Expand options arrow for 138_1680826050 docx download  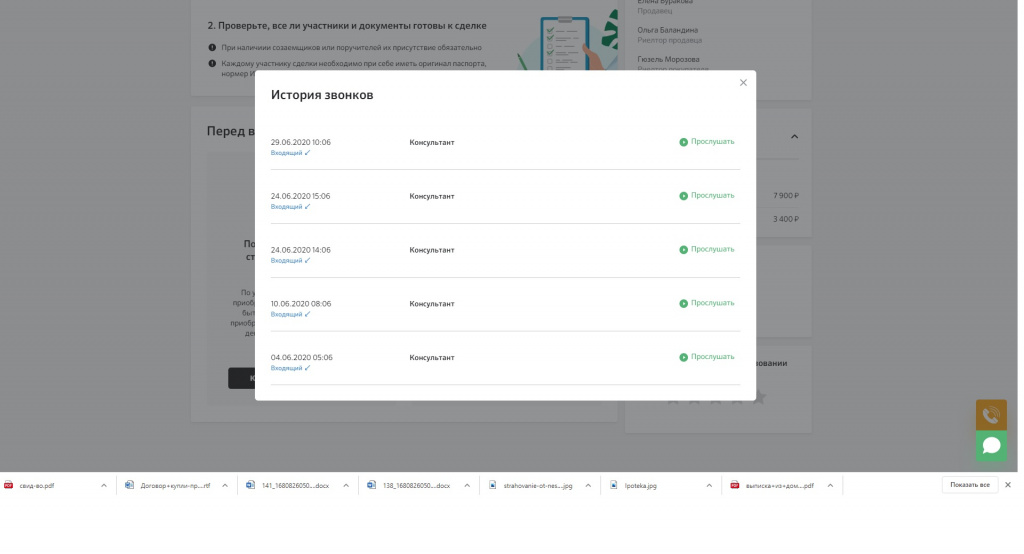467,485
